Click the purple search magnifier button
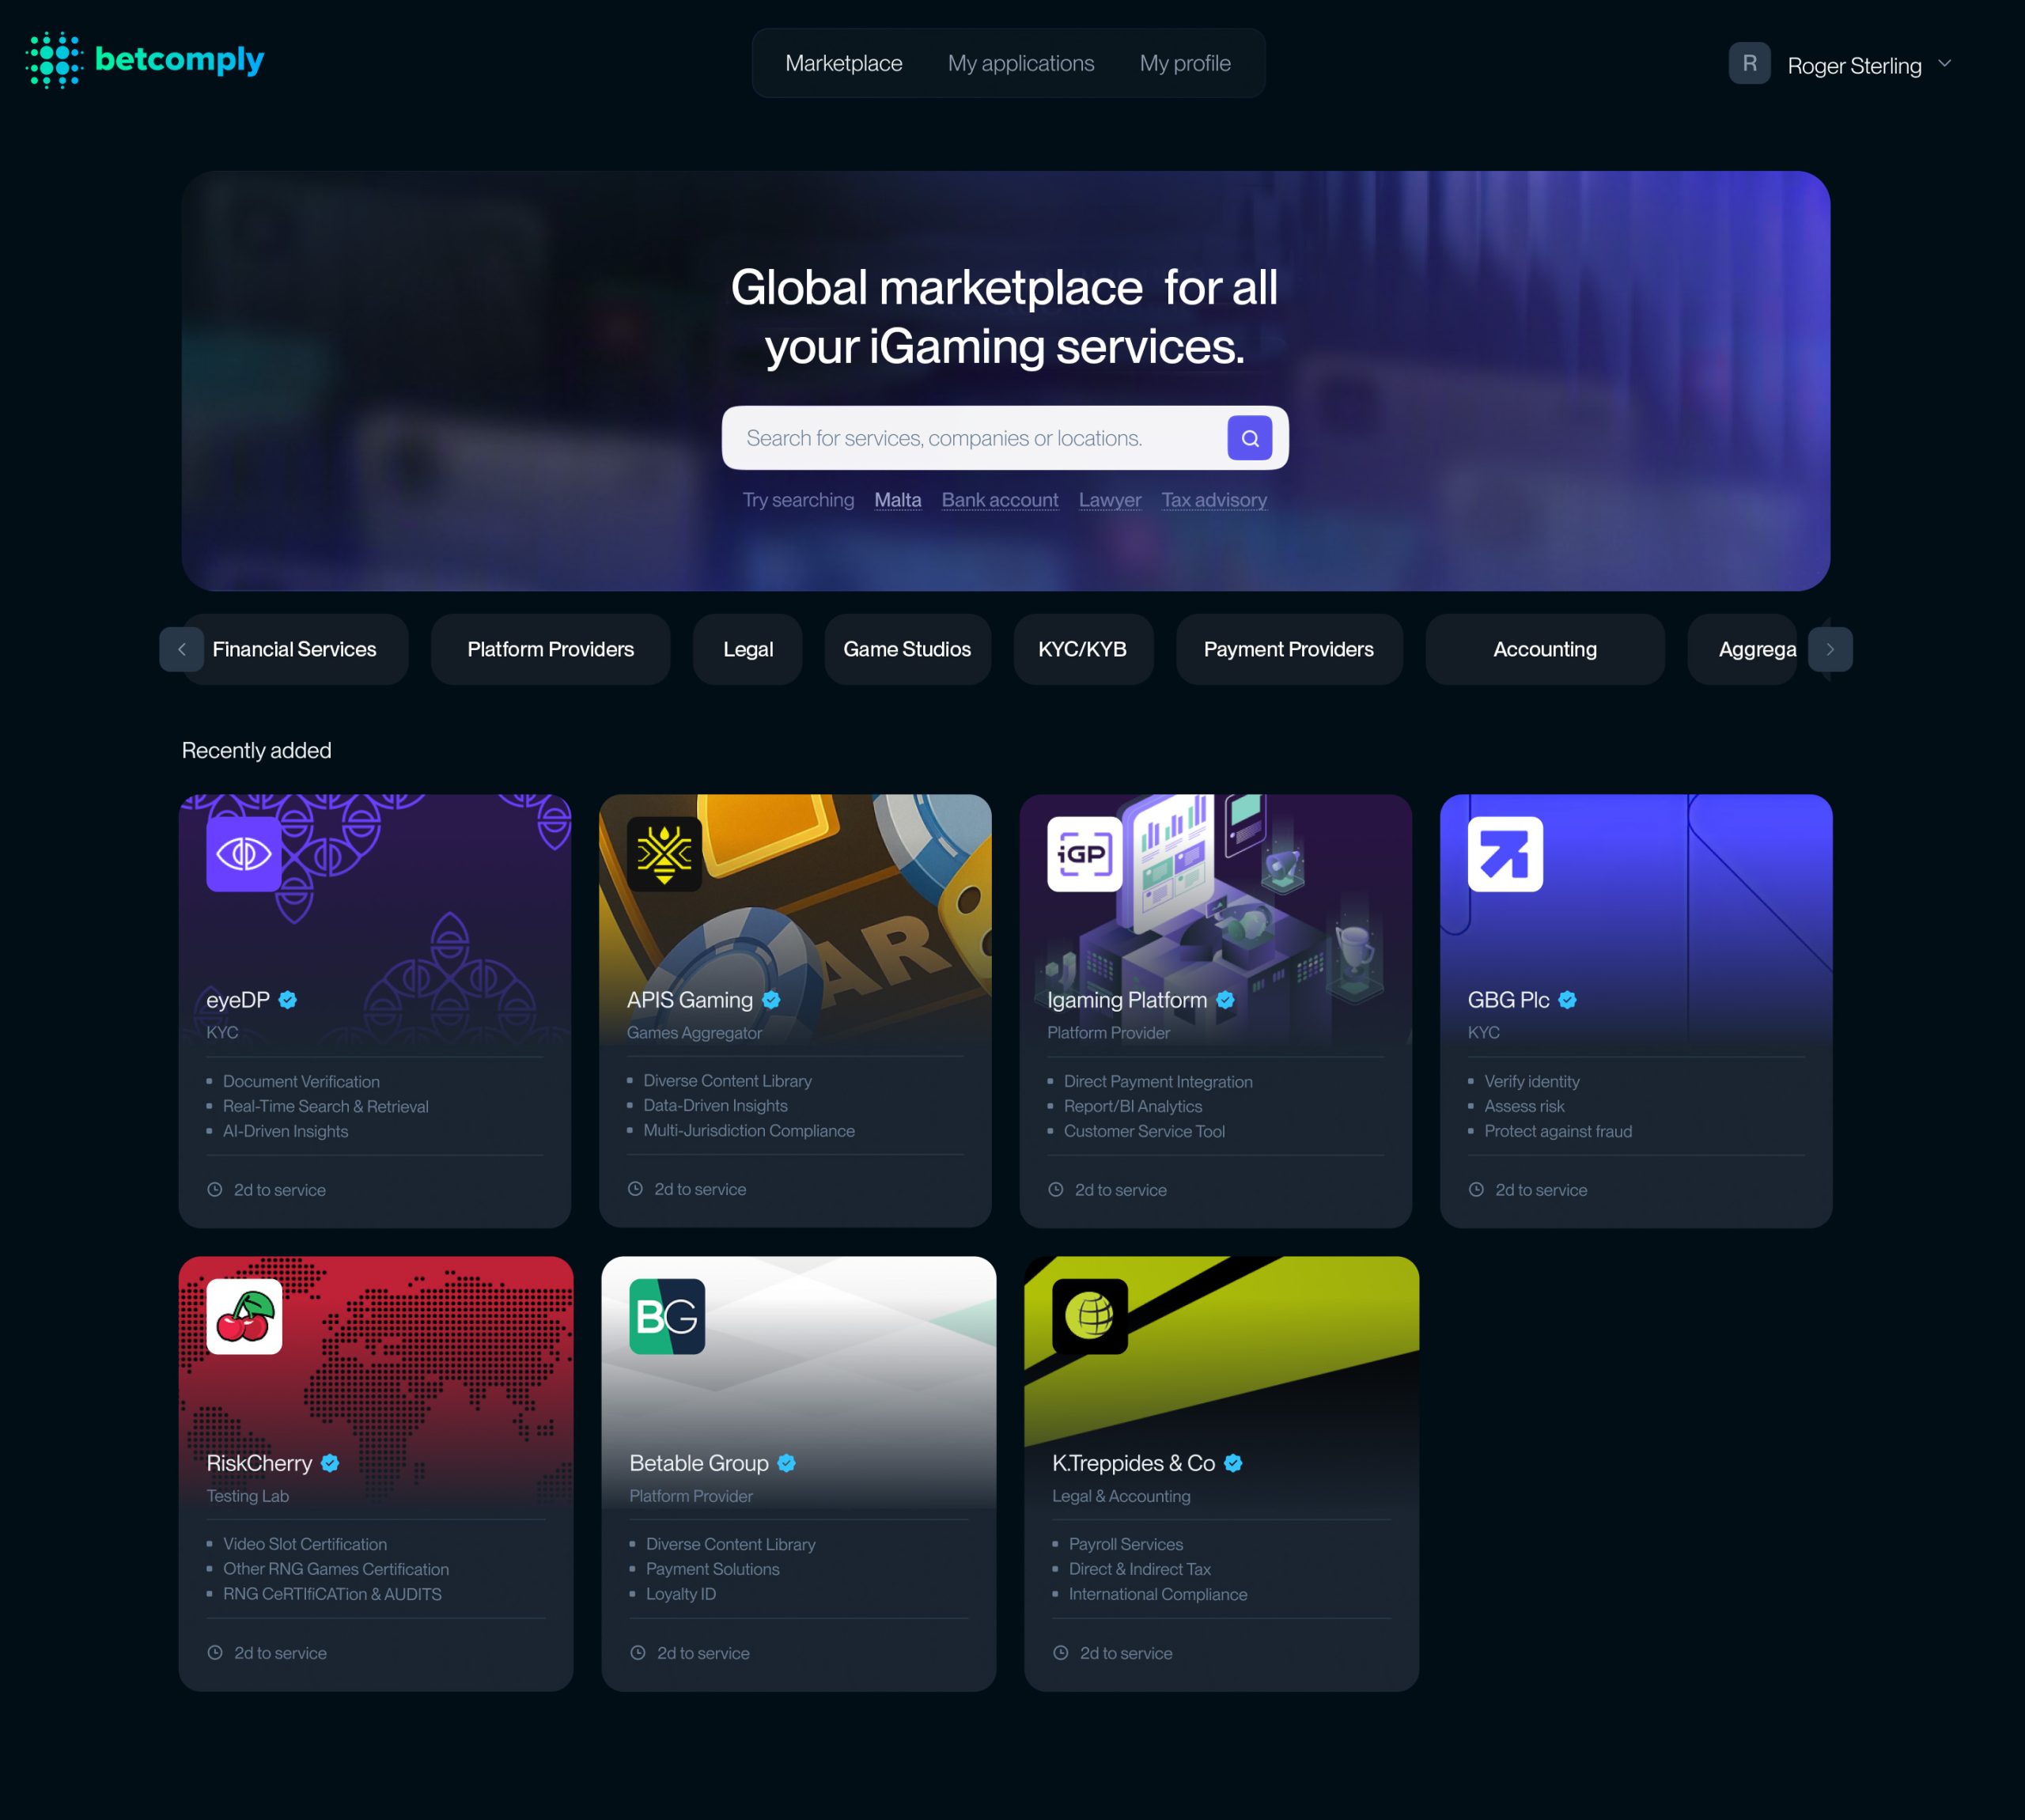 (x=1249, y=438)
